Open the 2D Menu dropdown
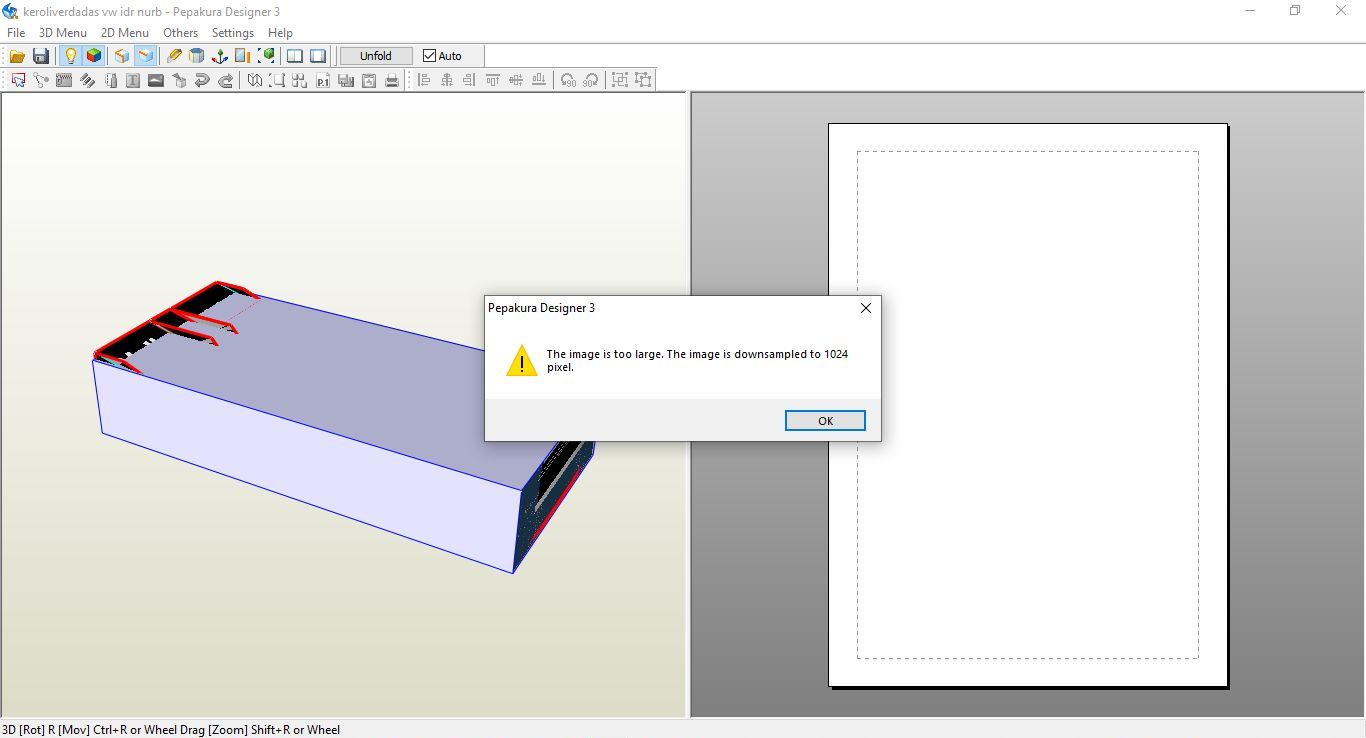The width and height of the screenshot is (1366, 738). [125, 32]
